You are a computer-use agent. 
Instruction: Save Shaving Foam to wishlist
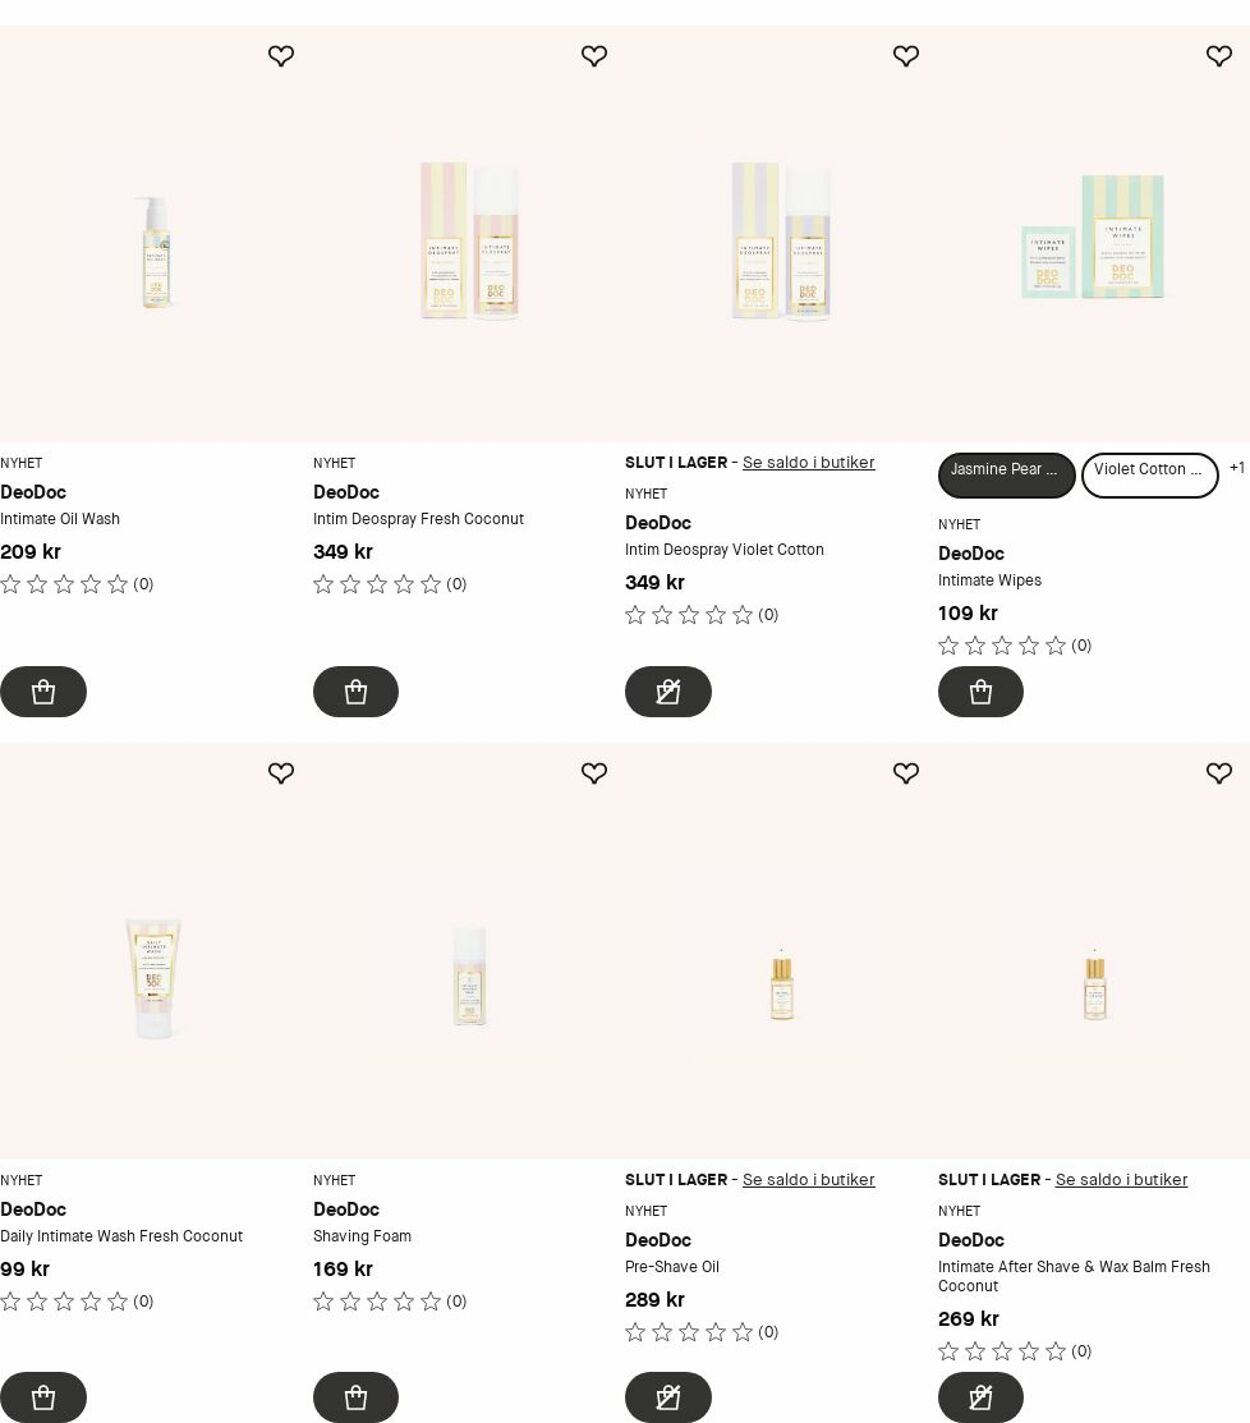[x=594, y=773]
